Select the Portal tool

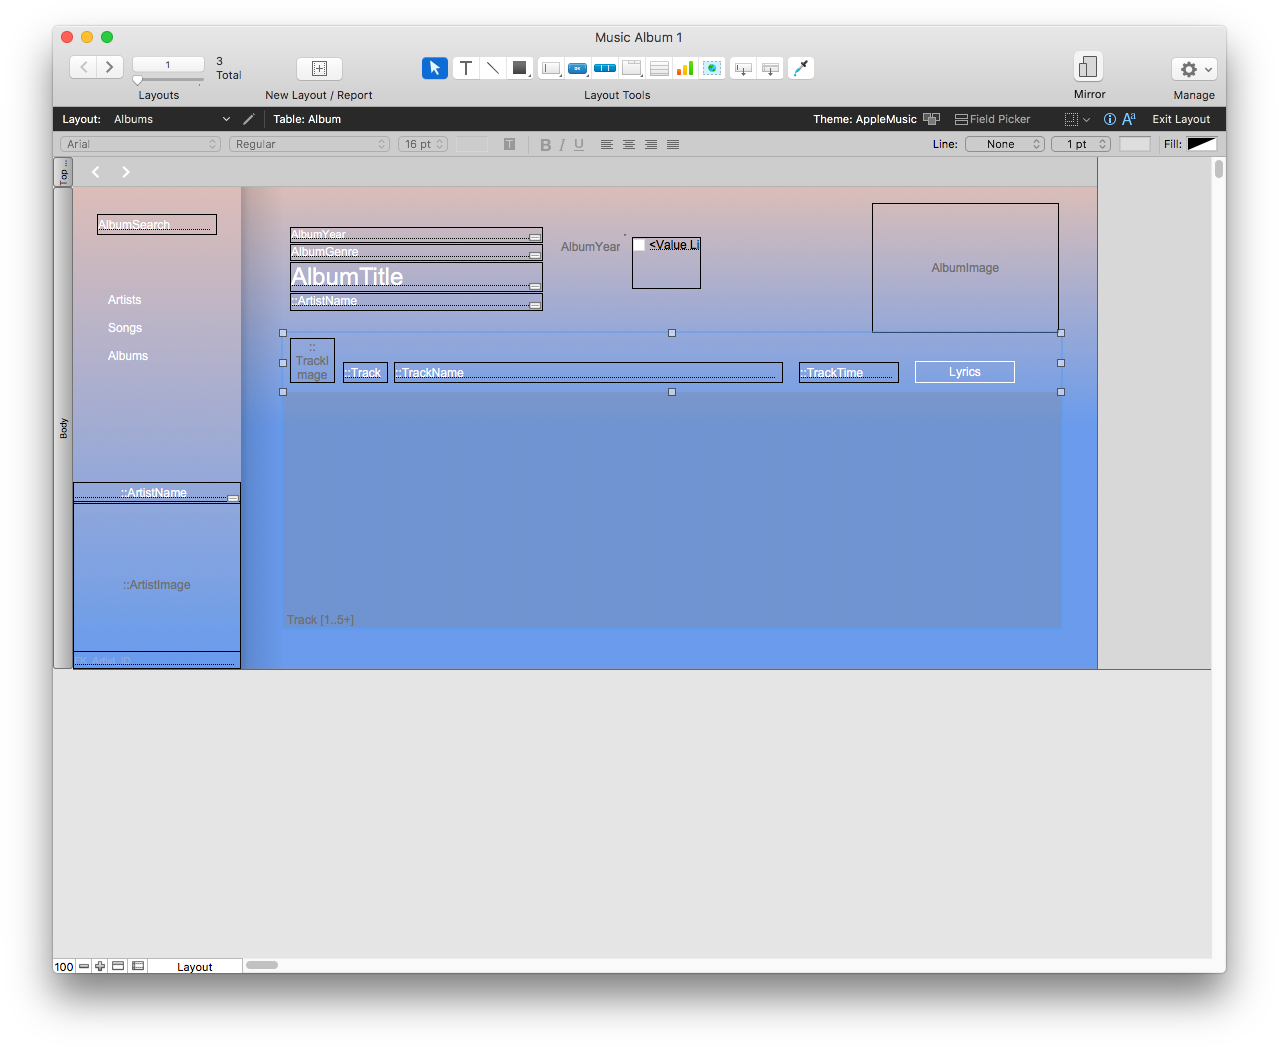coord(659,68)
